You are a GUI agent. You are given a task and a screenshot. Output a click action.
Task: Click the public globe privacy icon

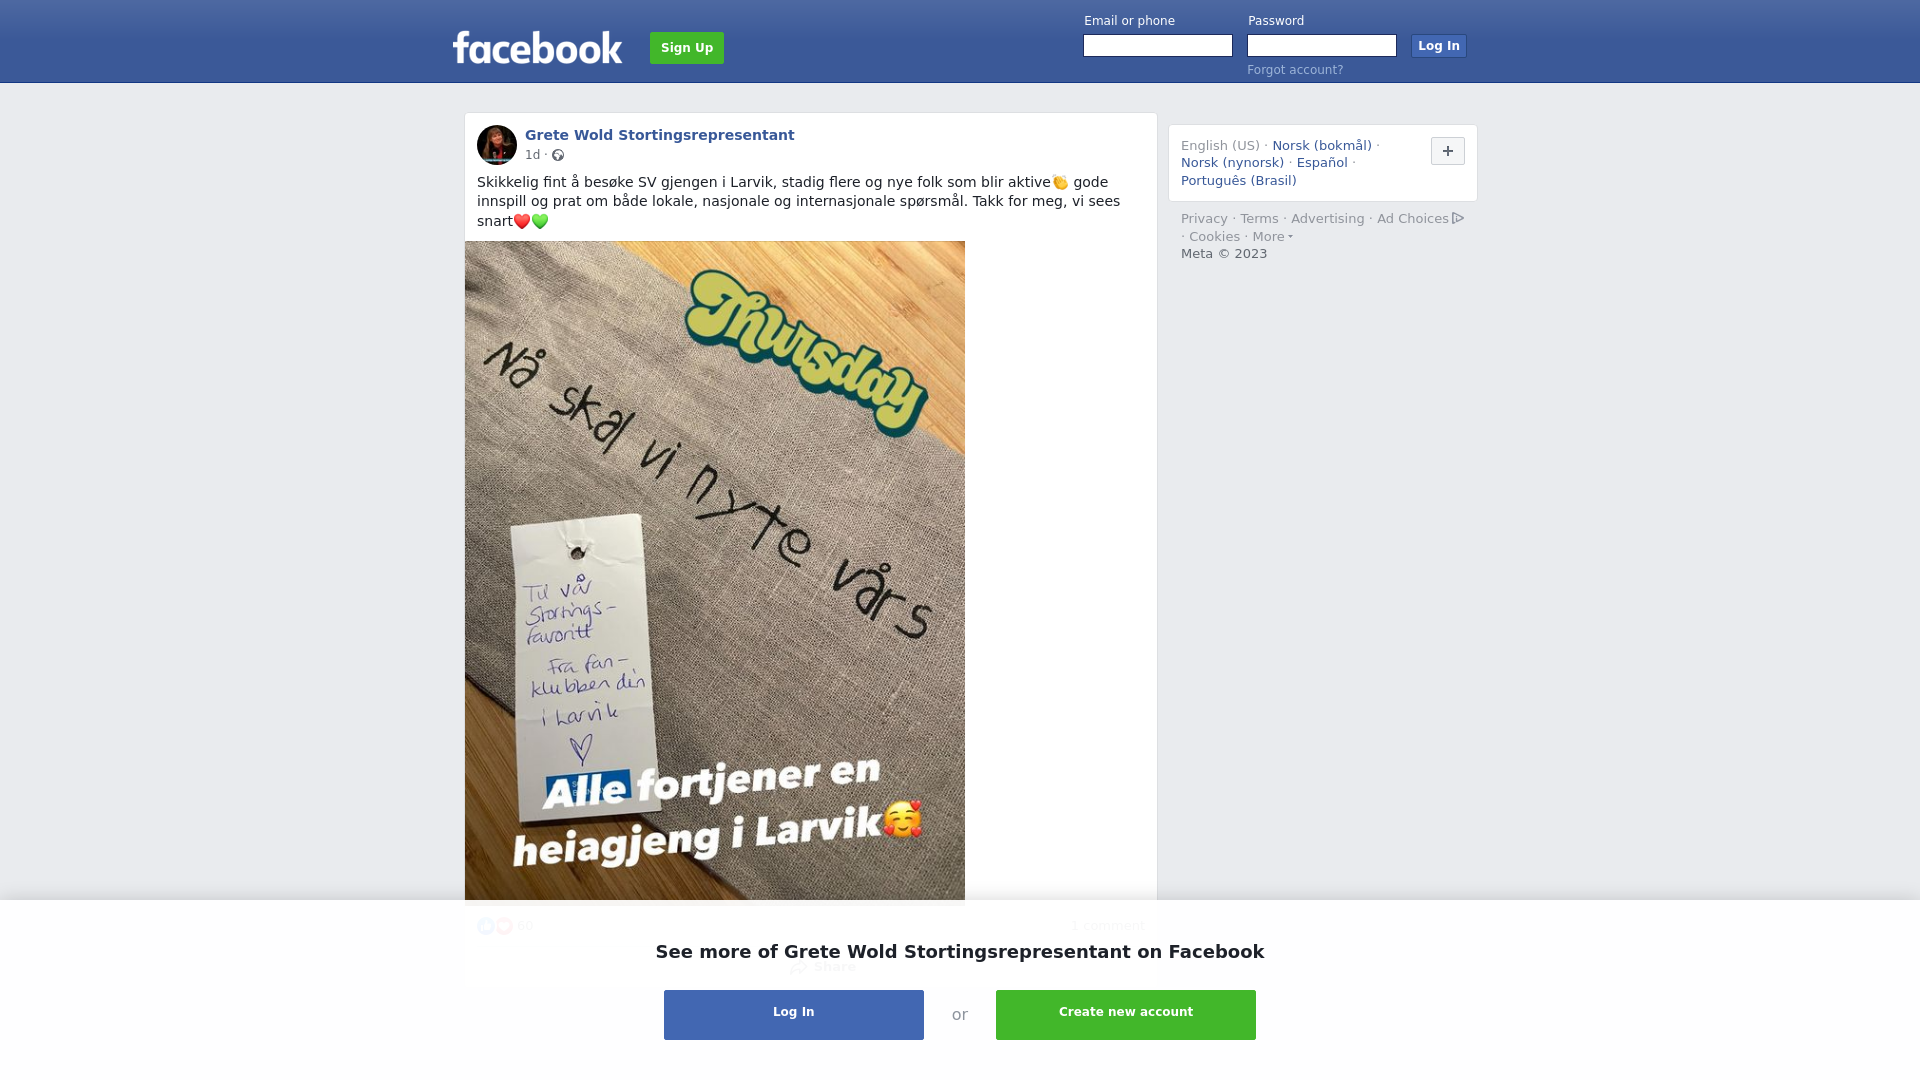click(558, 155)
